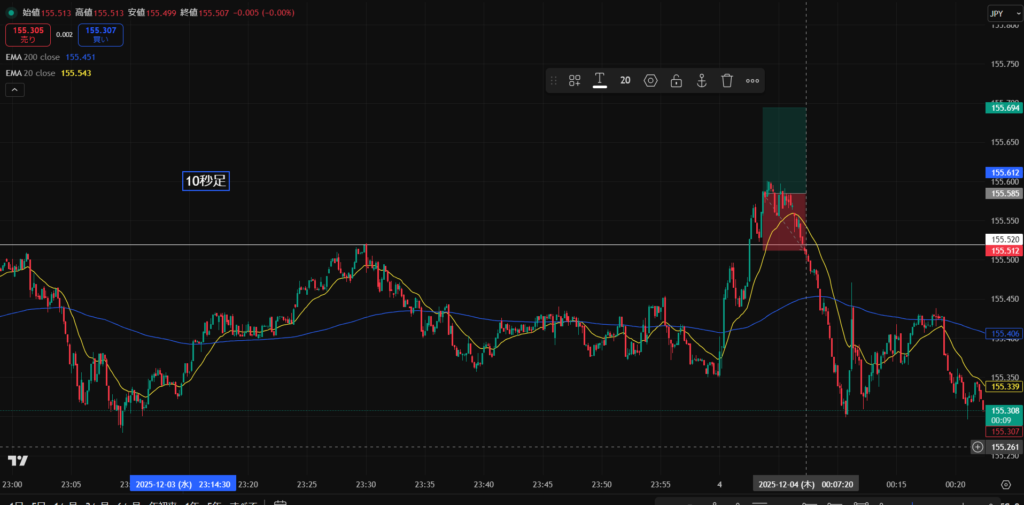This screenshot has height=505, width=1024.
Task: Select the 10秒足 text label on chart
Action: pyautogui.click(x=206, y=181)
